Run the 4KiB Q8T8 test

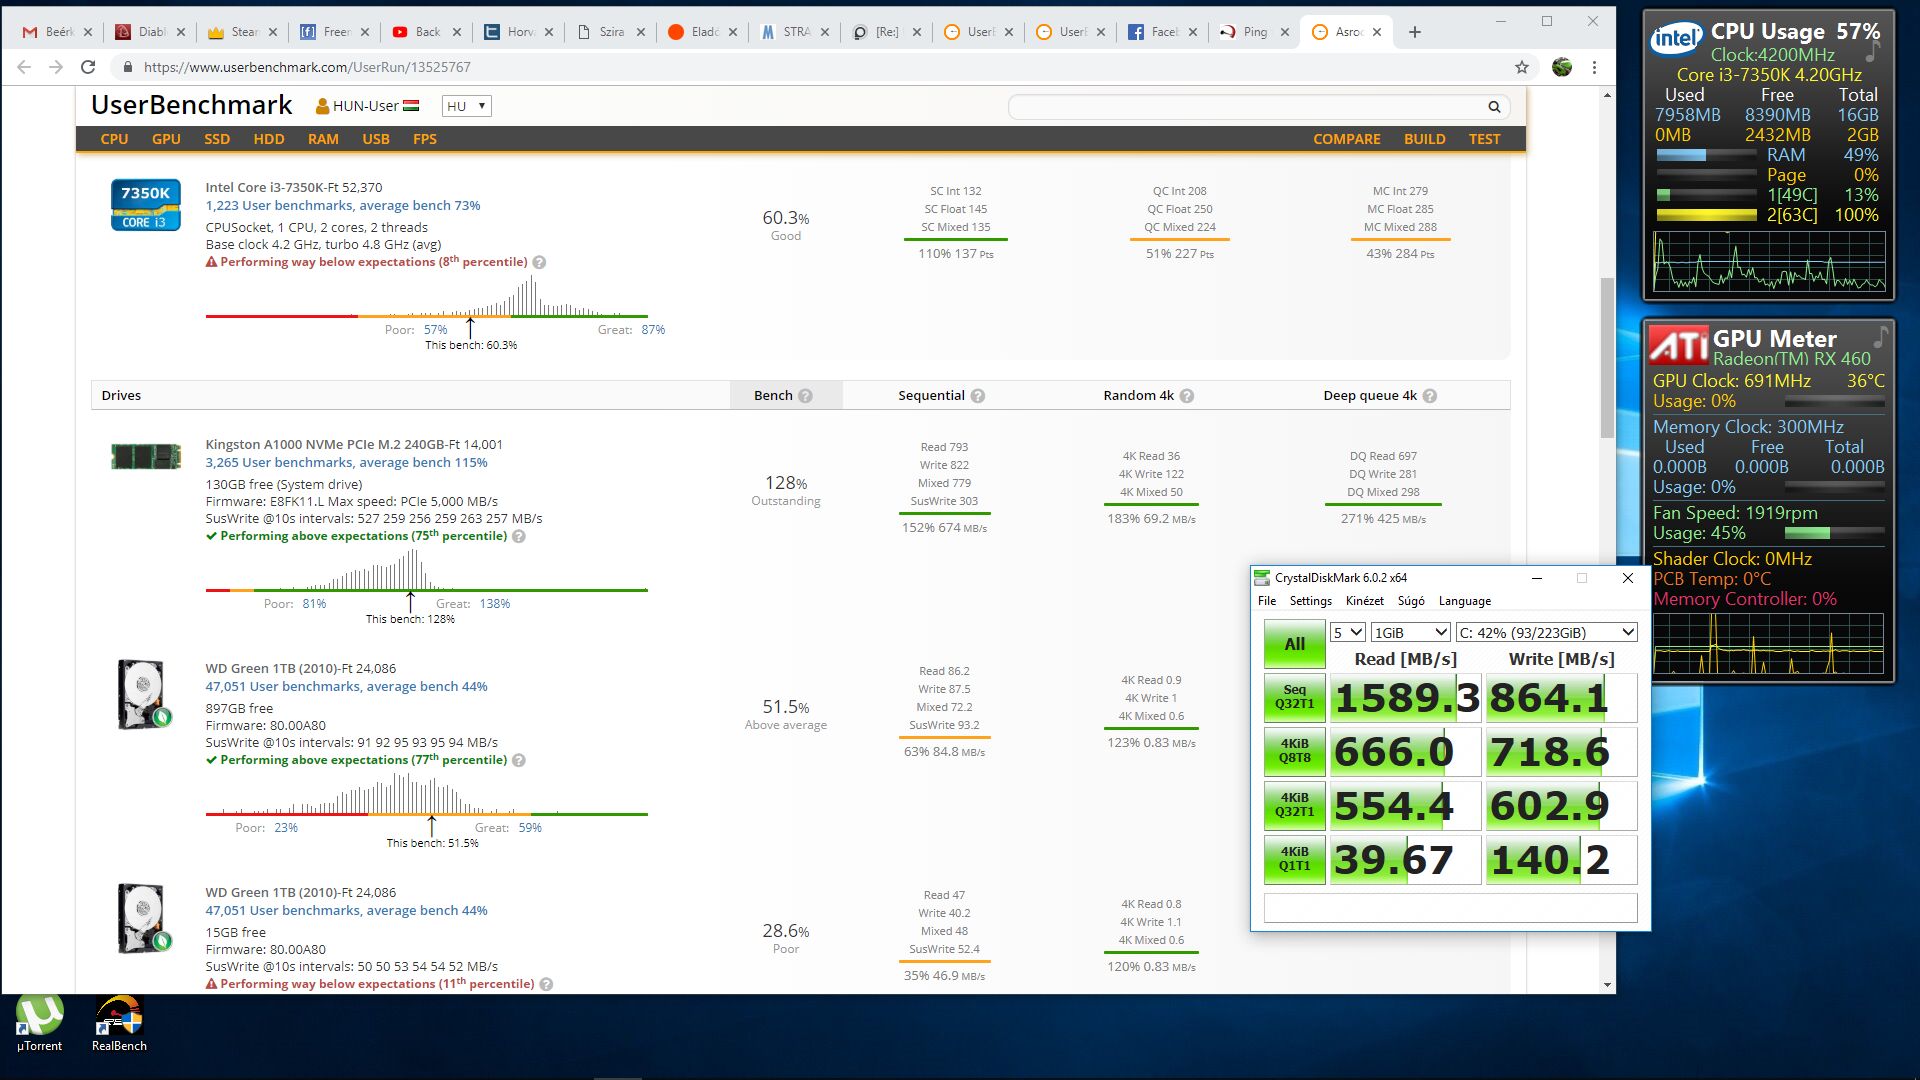[1294, 751]
